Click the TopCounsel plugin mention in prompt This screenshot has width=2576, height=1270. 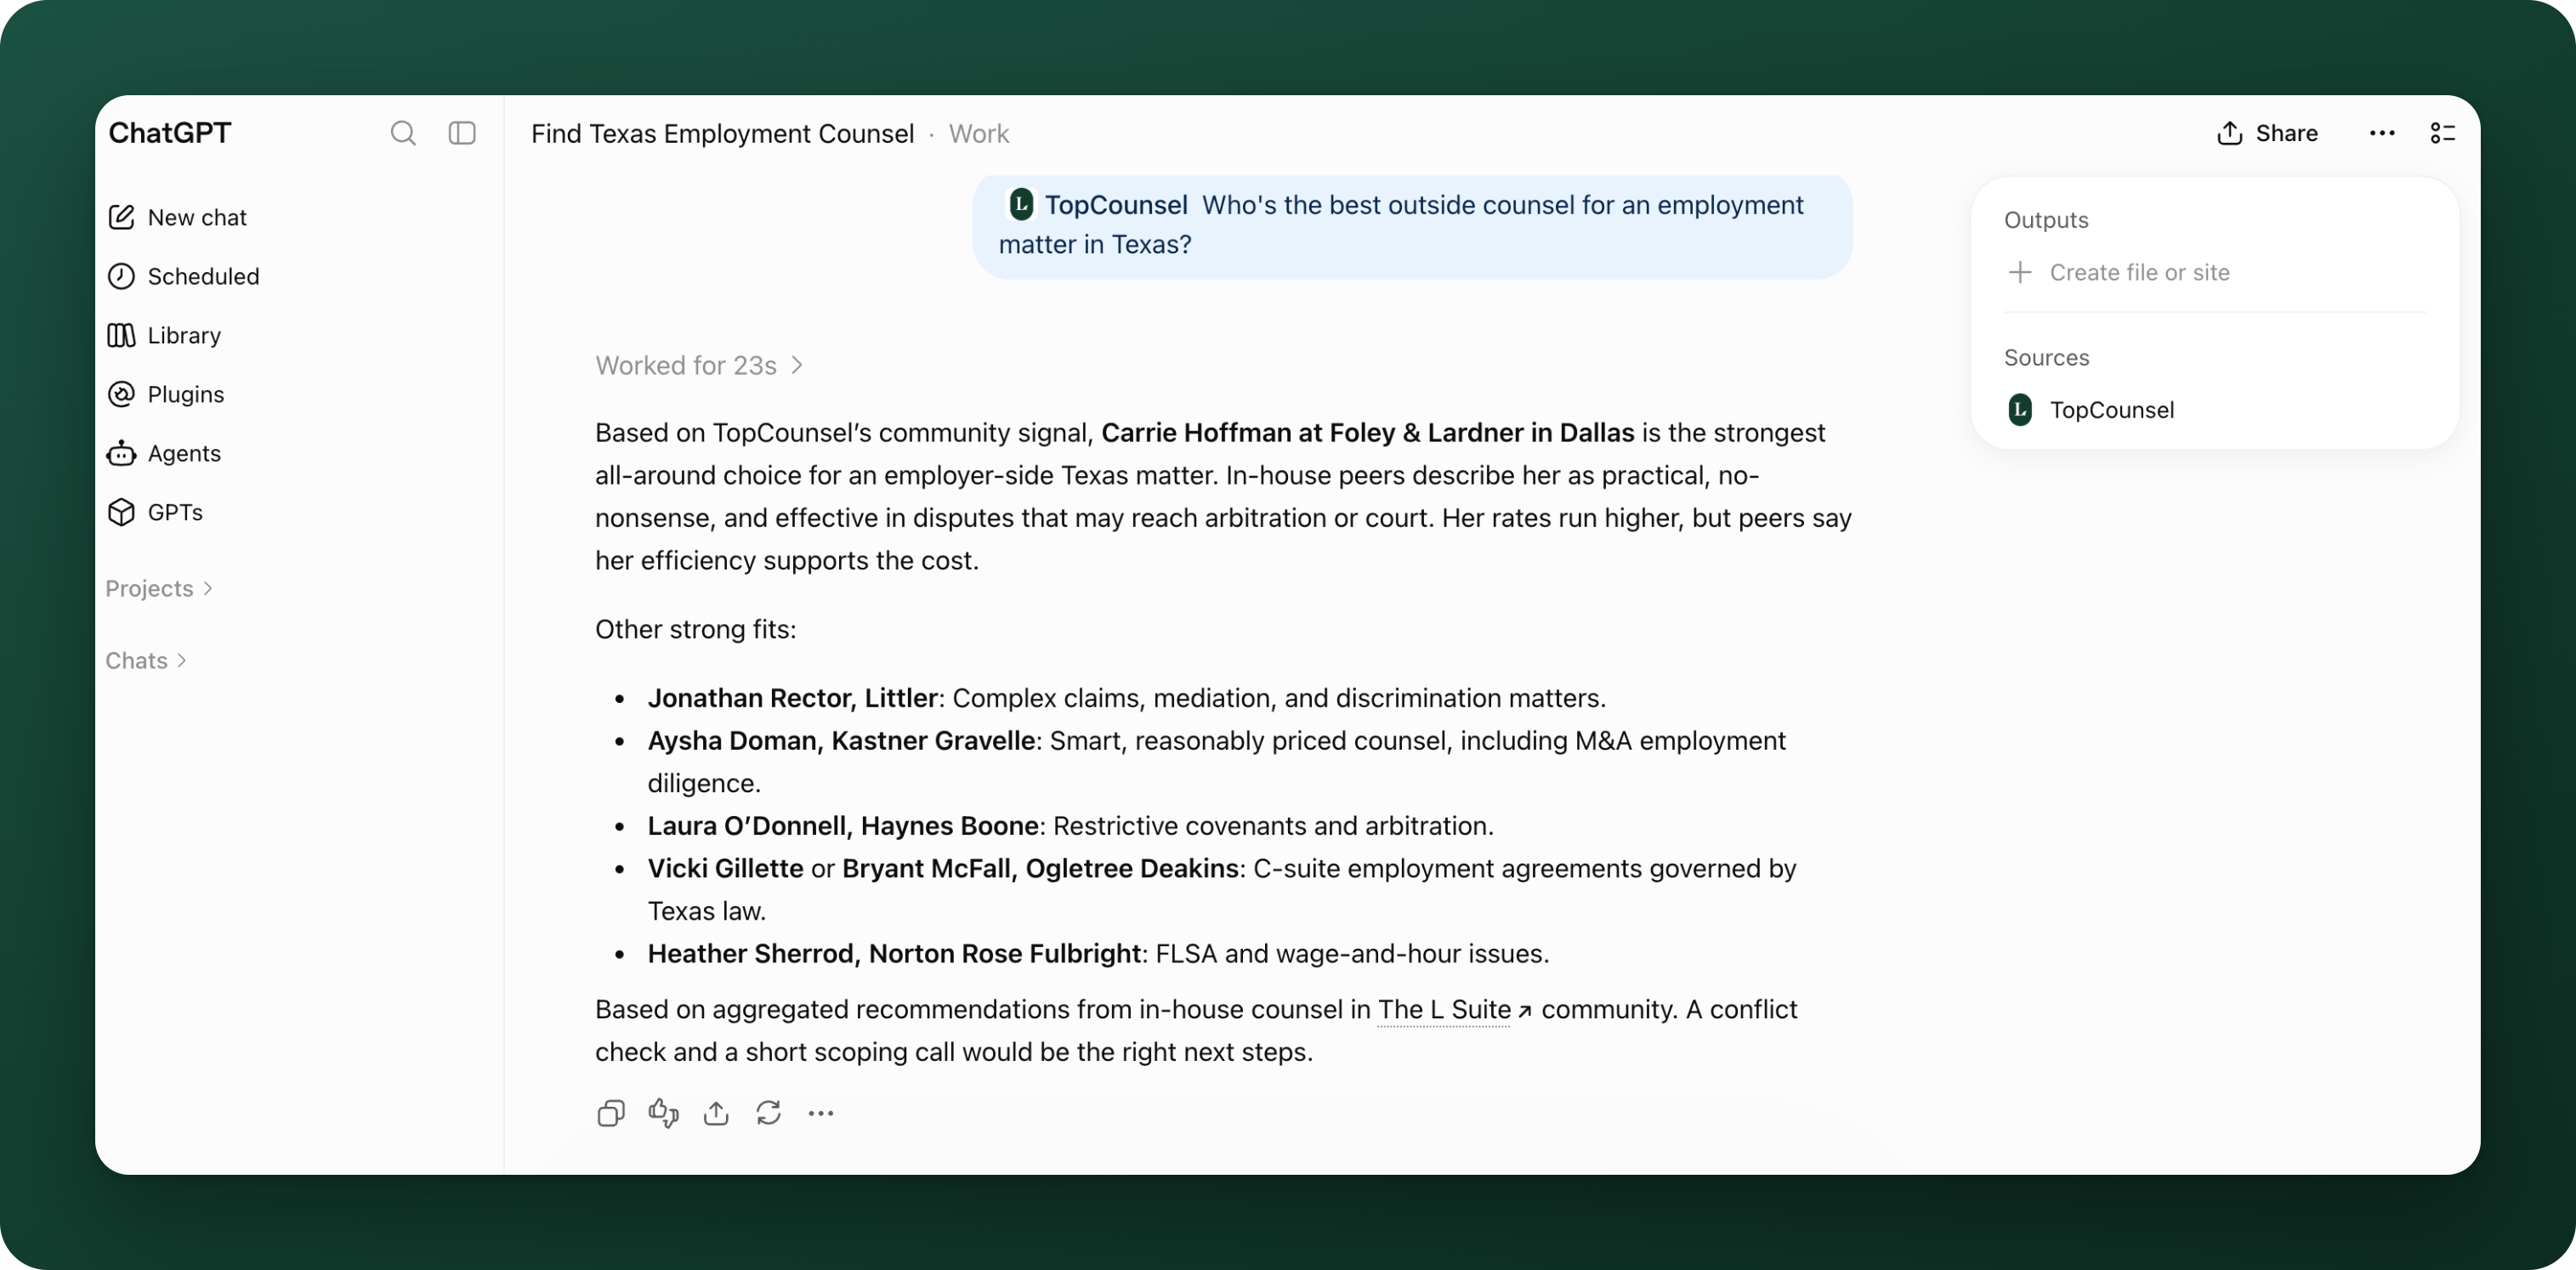coord(1098,205)
